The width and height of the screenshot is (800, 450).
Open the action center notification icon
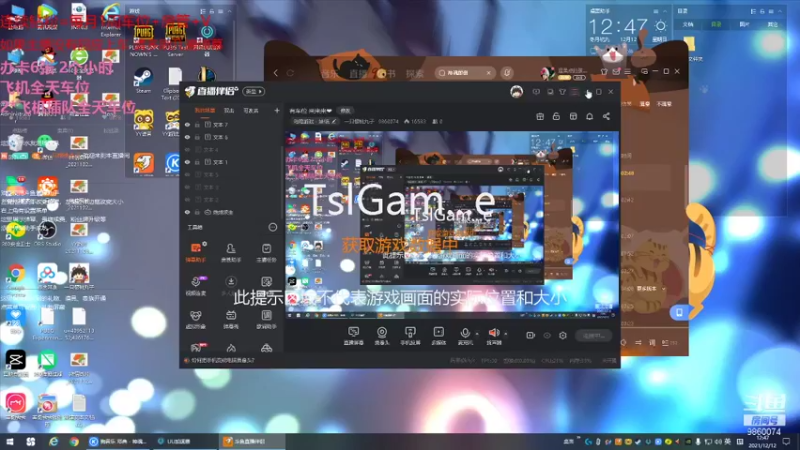[786, 441]
